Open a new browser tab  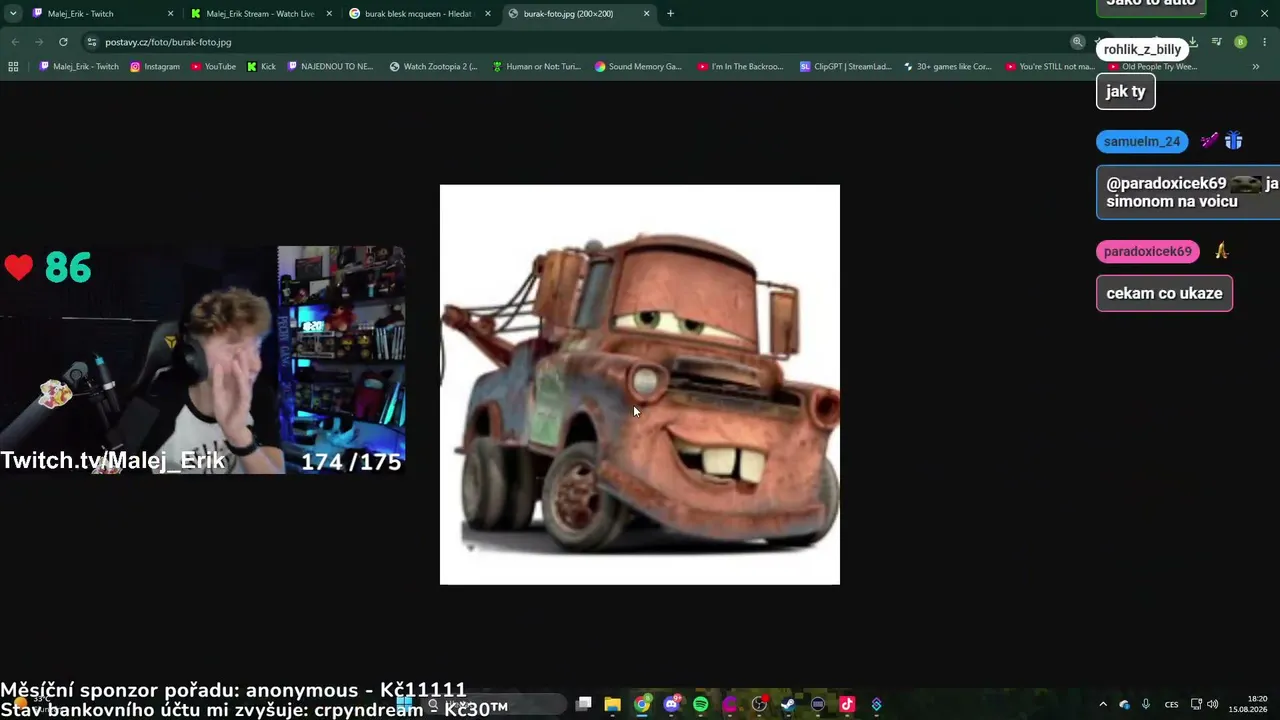pos(670,13)
